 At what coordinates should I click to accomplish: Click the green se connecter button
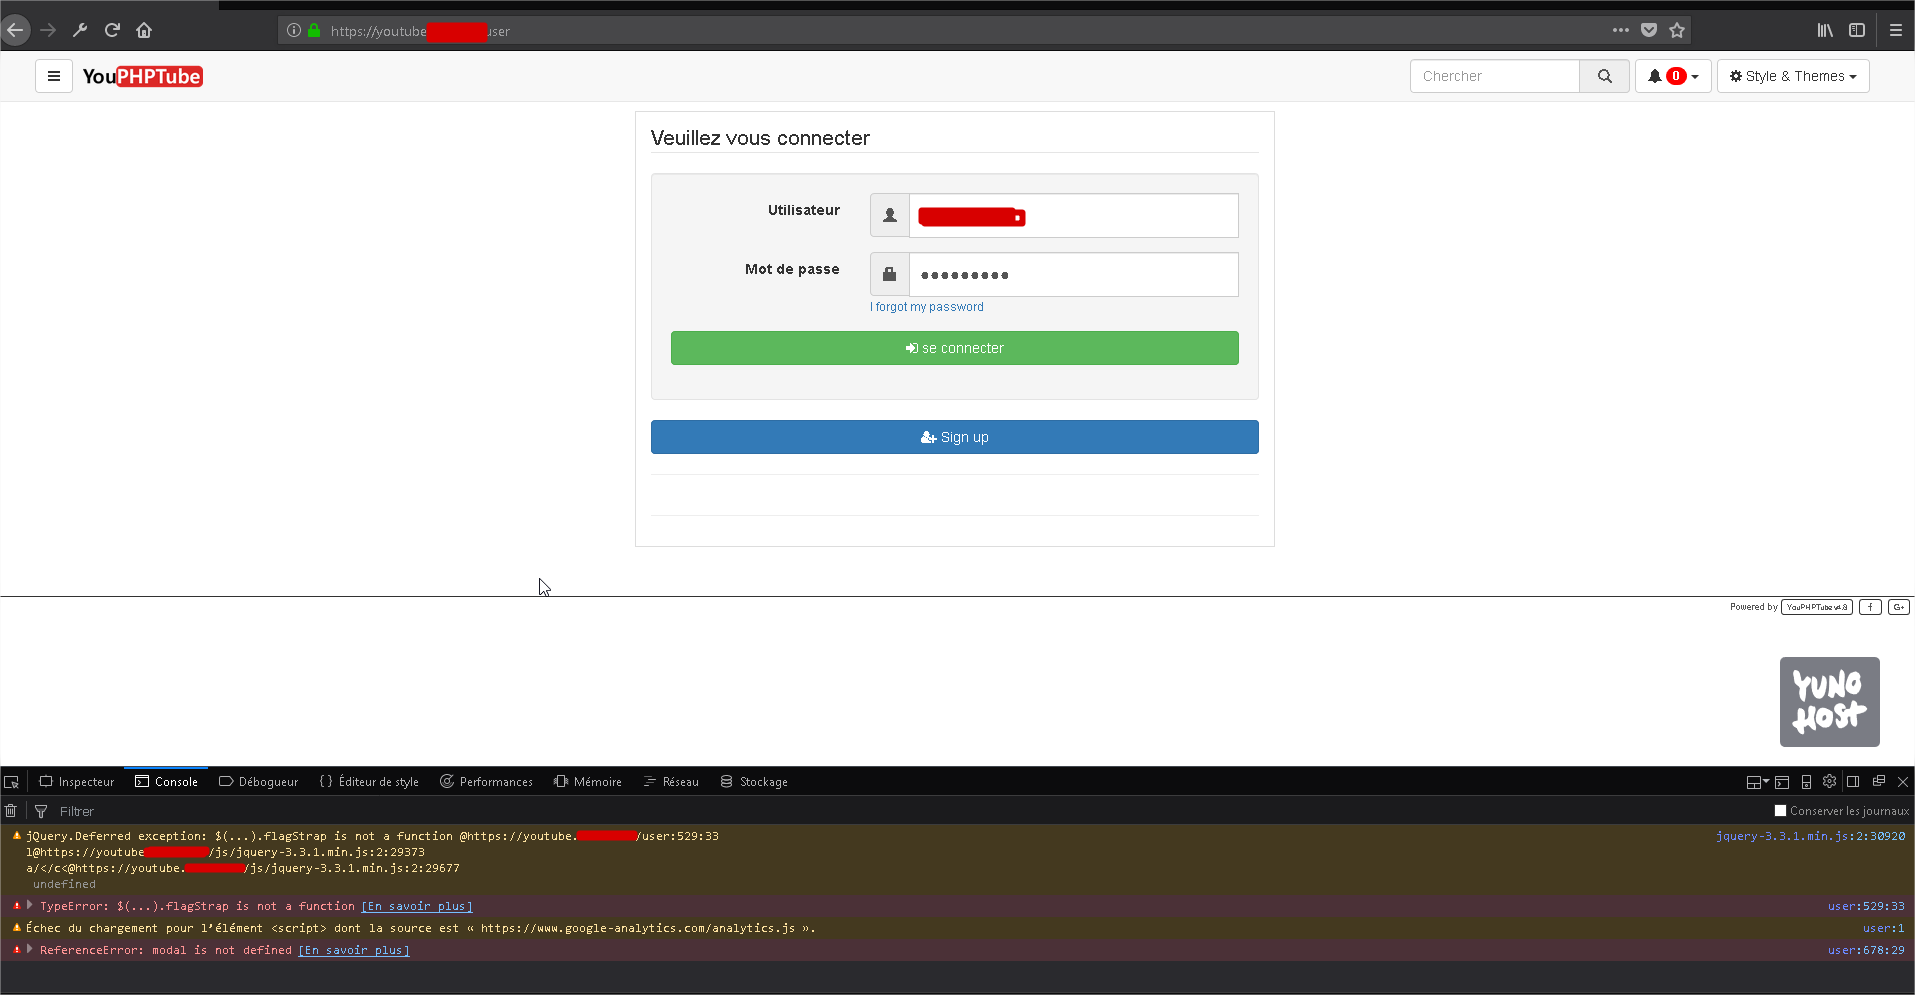[x=953, y=347]
